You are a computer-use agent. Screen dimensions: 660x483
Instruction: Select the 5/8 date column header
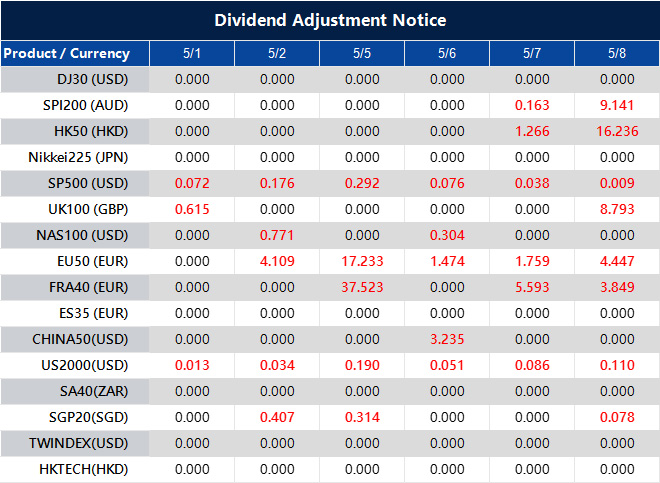(617, 53)
